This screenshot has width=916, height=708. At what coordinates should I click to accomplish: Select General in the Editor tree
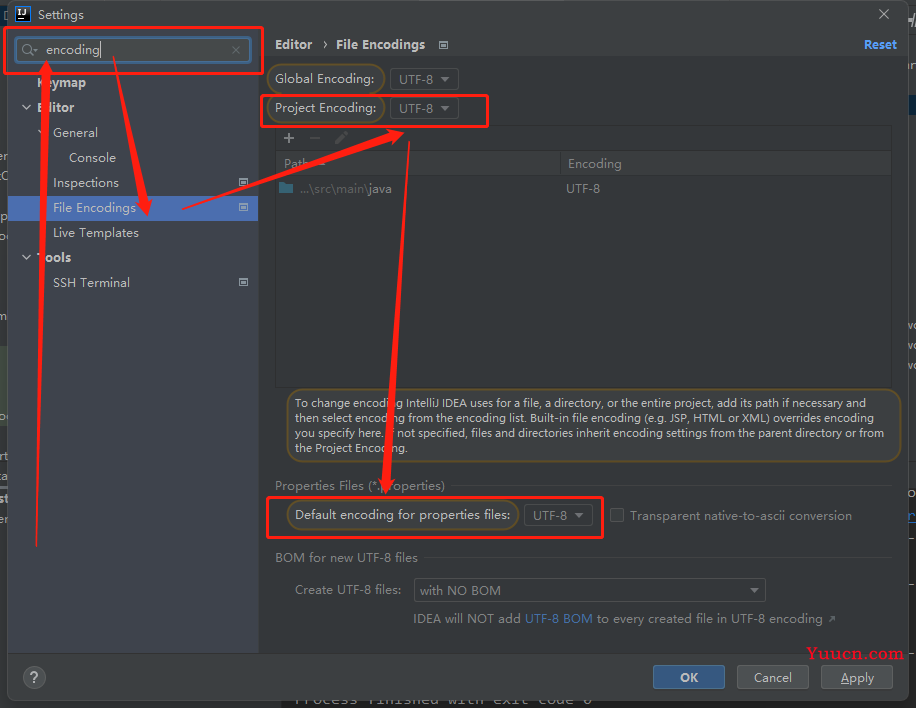pos(75,133)
